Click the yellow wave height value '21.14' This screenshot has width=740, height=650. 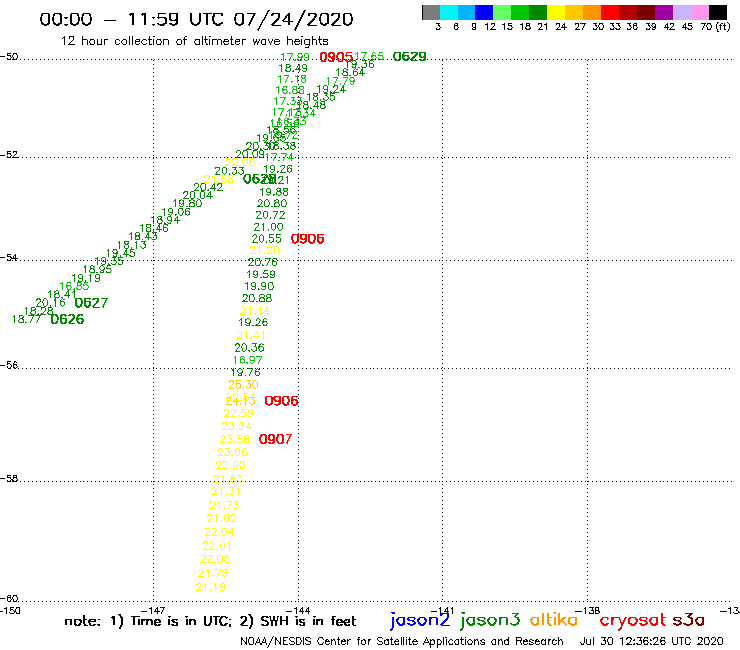point(255,311)
